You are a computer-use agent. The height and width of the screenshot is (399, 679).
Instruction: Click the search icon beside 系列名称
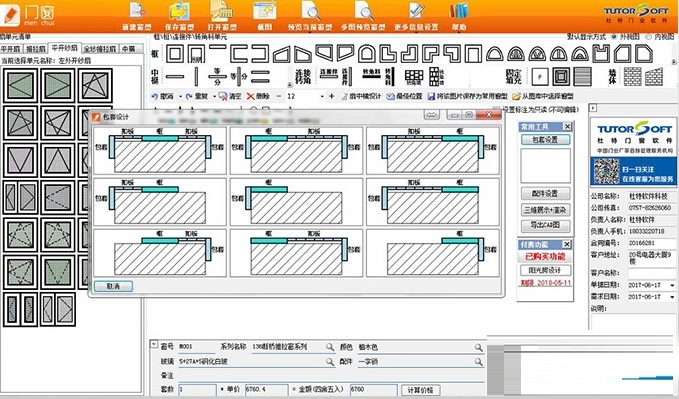click(330, 347)
